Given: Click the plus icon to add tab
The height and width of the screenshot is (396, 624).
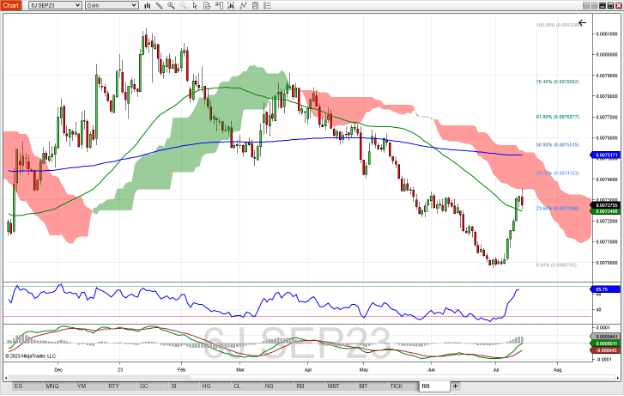Looking at the screenshot, I should tap(455, 386).
